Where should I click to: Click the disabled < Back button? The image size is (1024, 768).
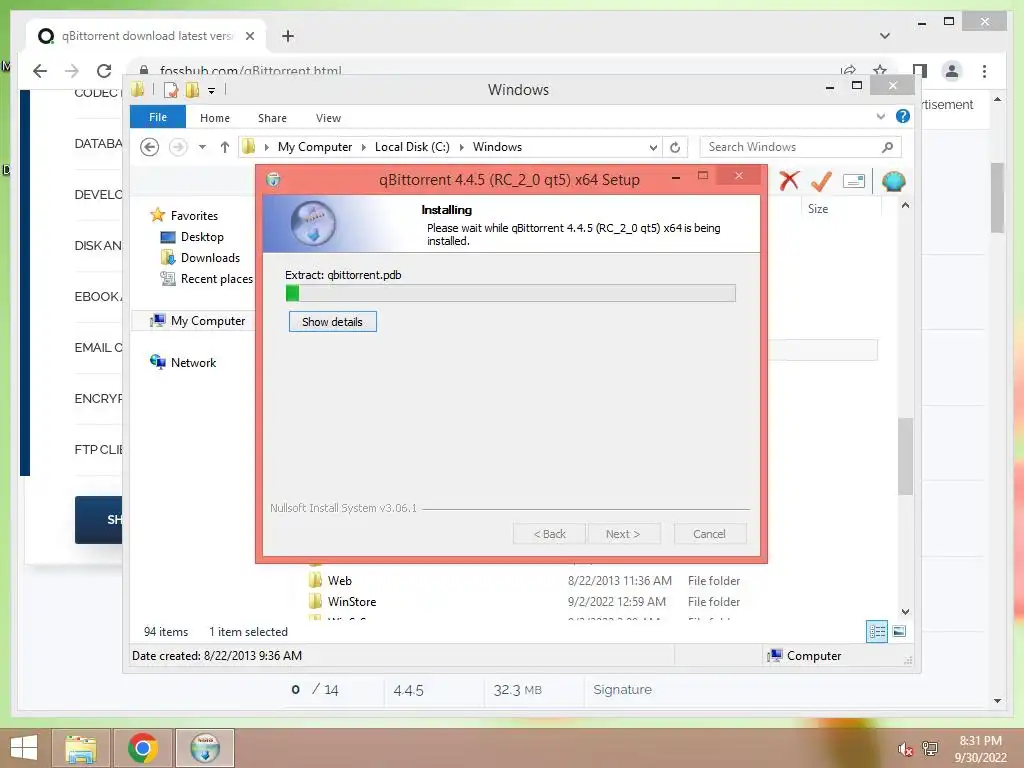click(x=549, y=534)
